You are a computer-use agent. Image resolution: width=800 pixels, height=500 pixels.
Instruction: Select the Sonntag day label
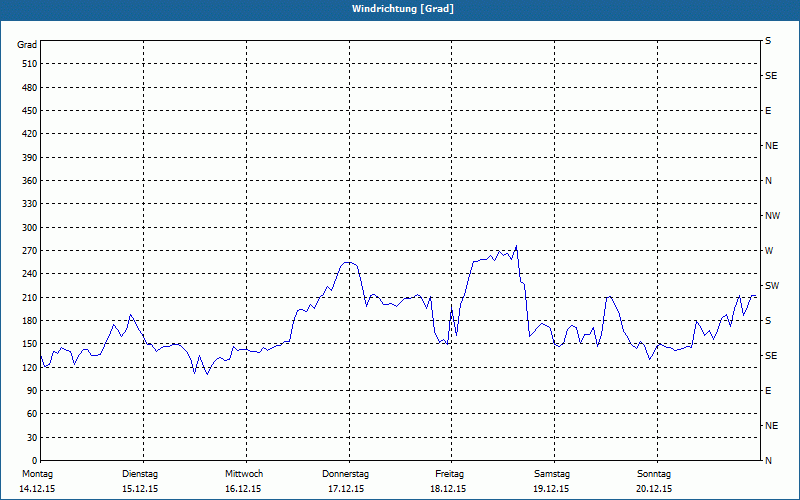click(654, 473)
